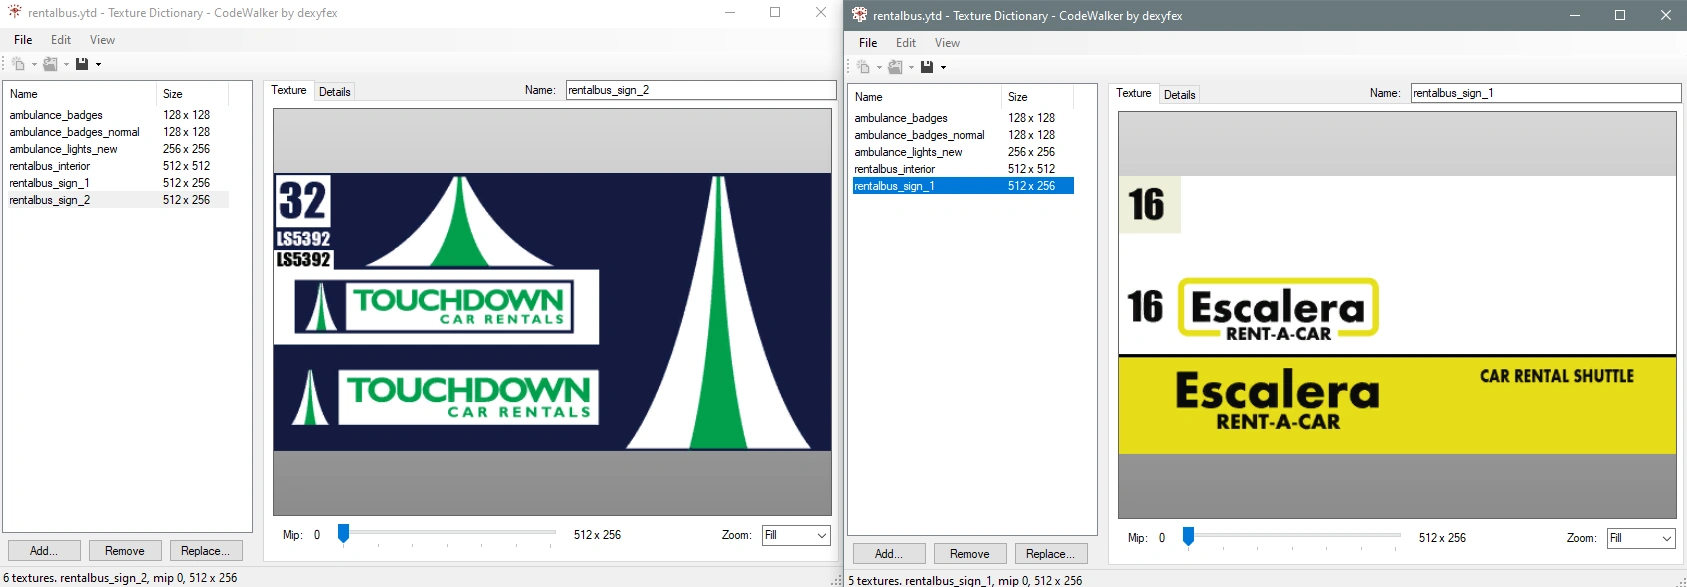Click Add... button in right window
The image size is (1687, 587).
point(888,554)
